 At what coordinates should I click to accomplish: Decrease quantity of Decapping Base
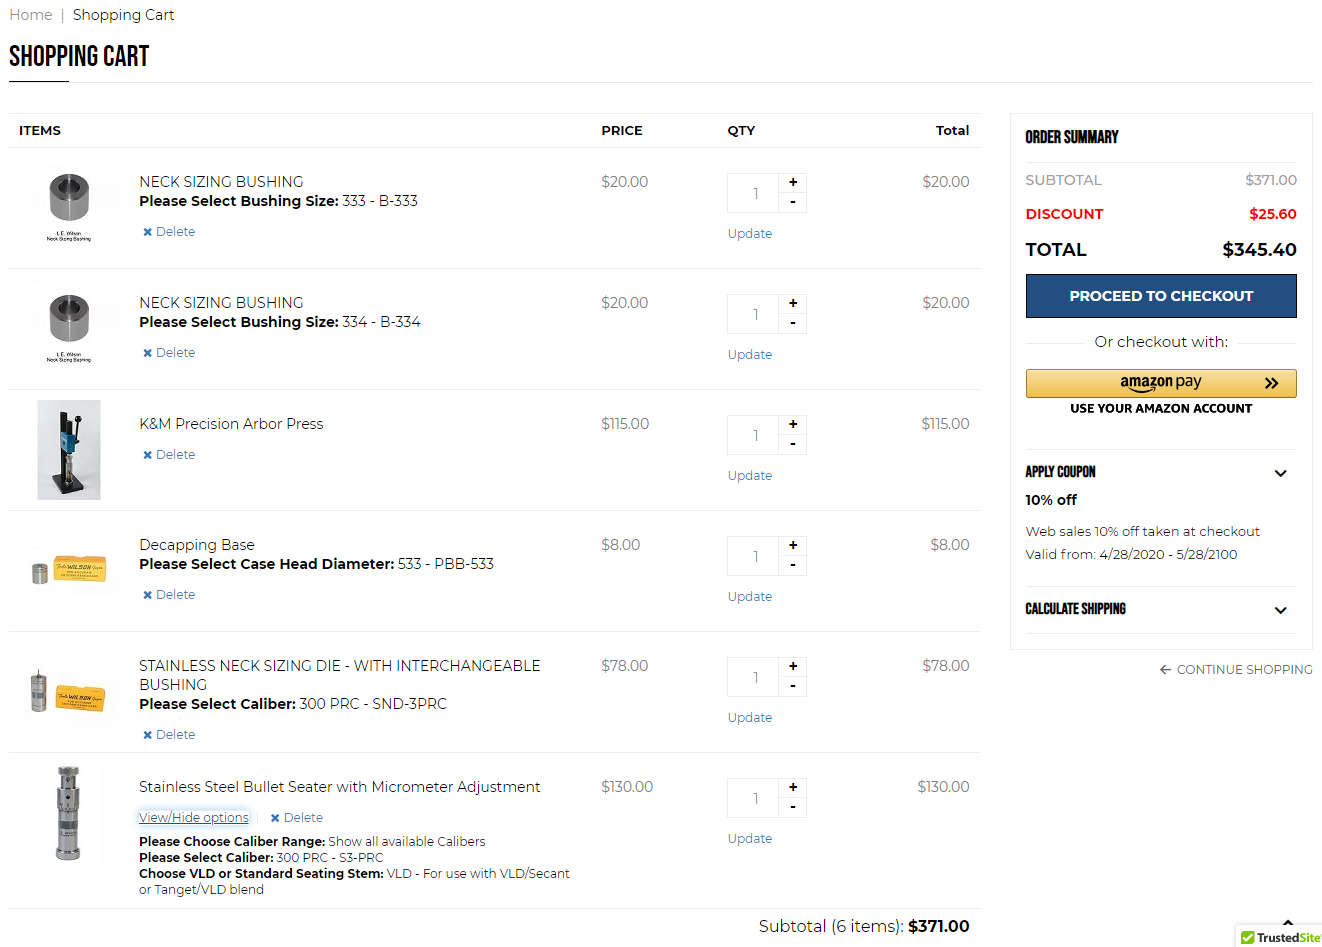793,566
